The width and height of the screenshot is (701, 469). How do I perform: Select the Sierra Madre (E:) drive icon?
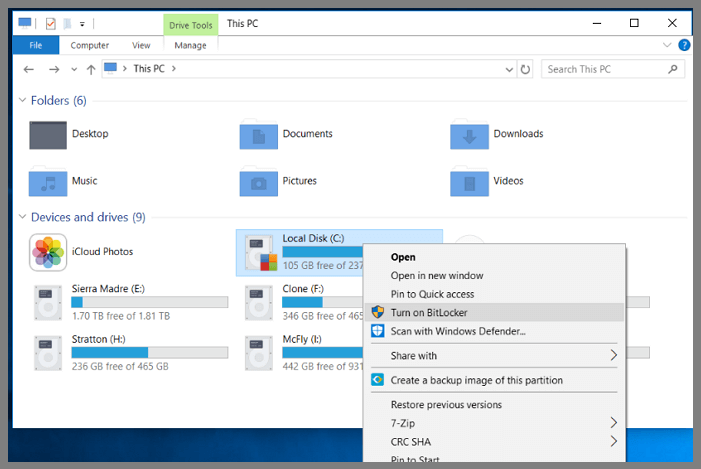tap(47, 300)
